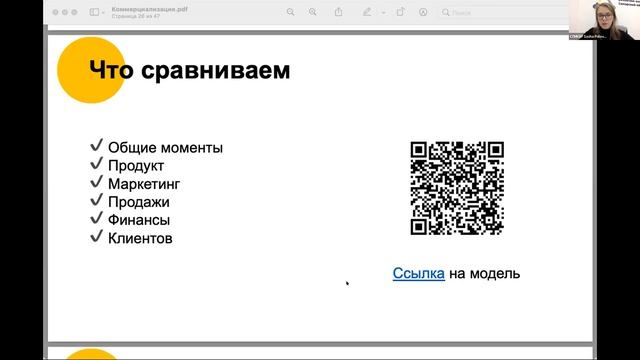Click the slide title "Что сравниваем"
This screenshot has width=640, height=360.
pyautogui.click(x=189, y=70)
